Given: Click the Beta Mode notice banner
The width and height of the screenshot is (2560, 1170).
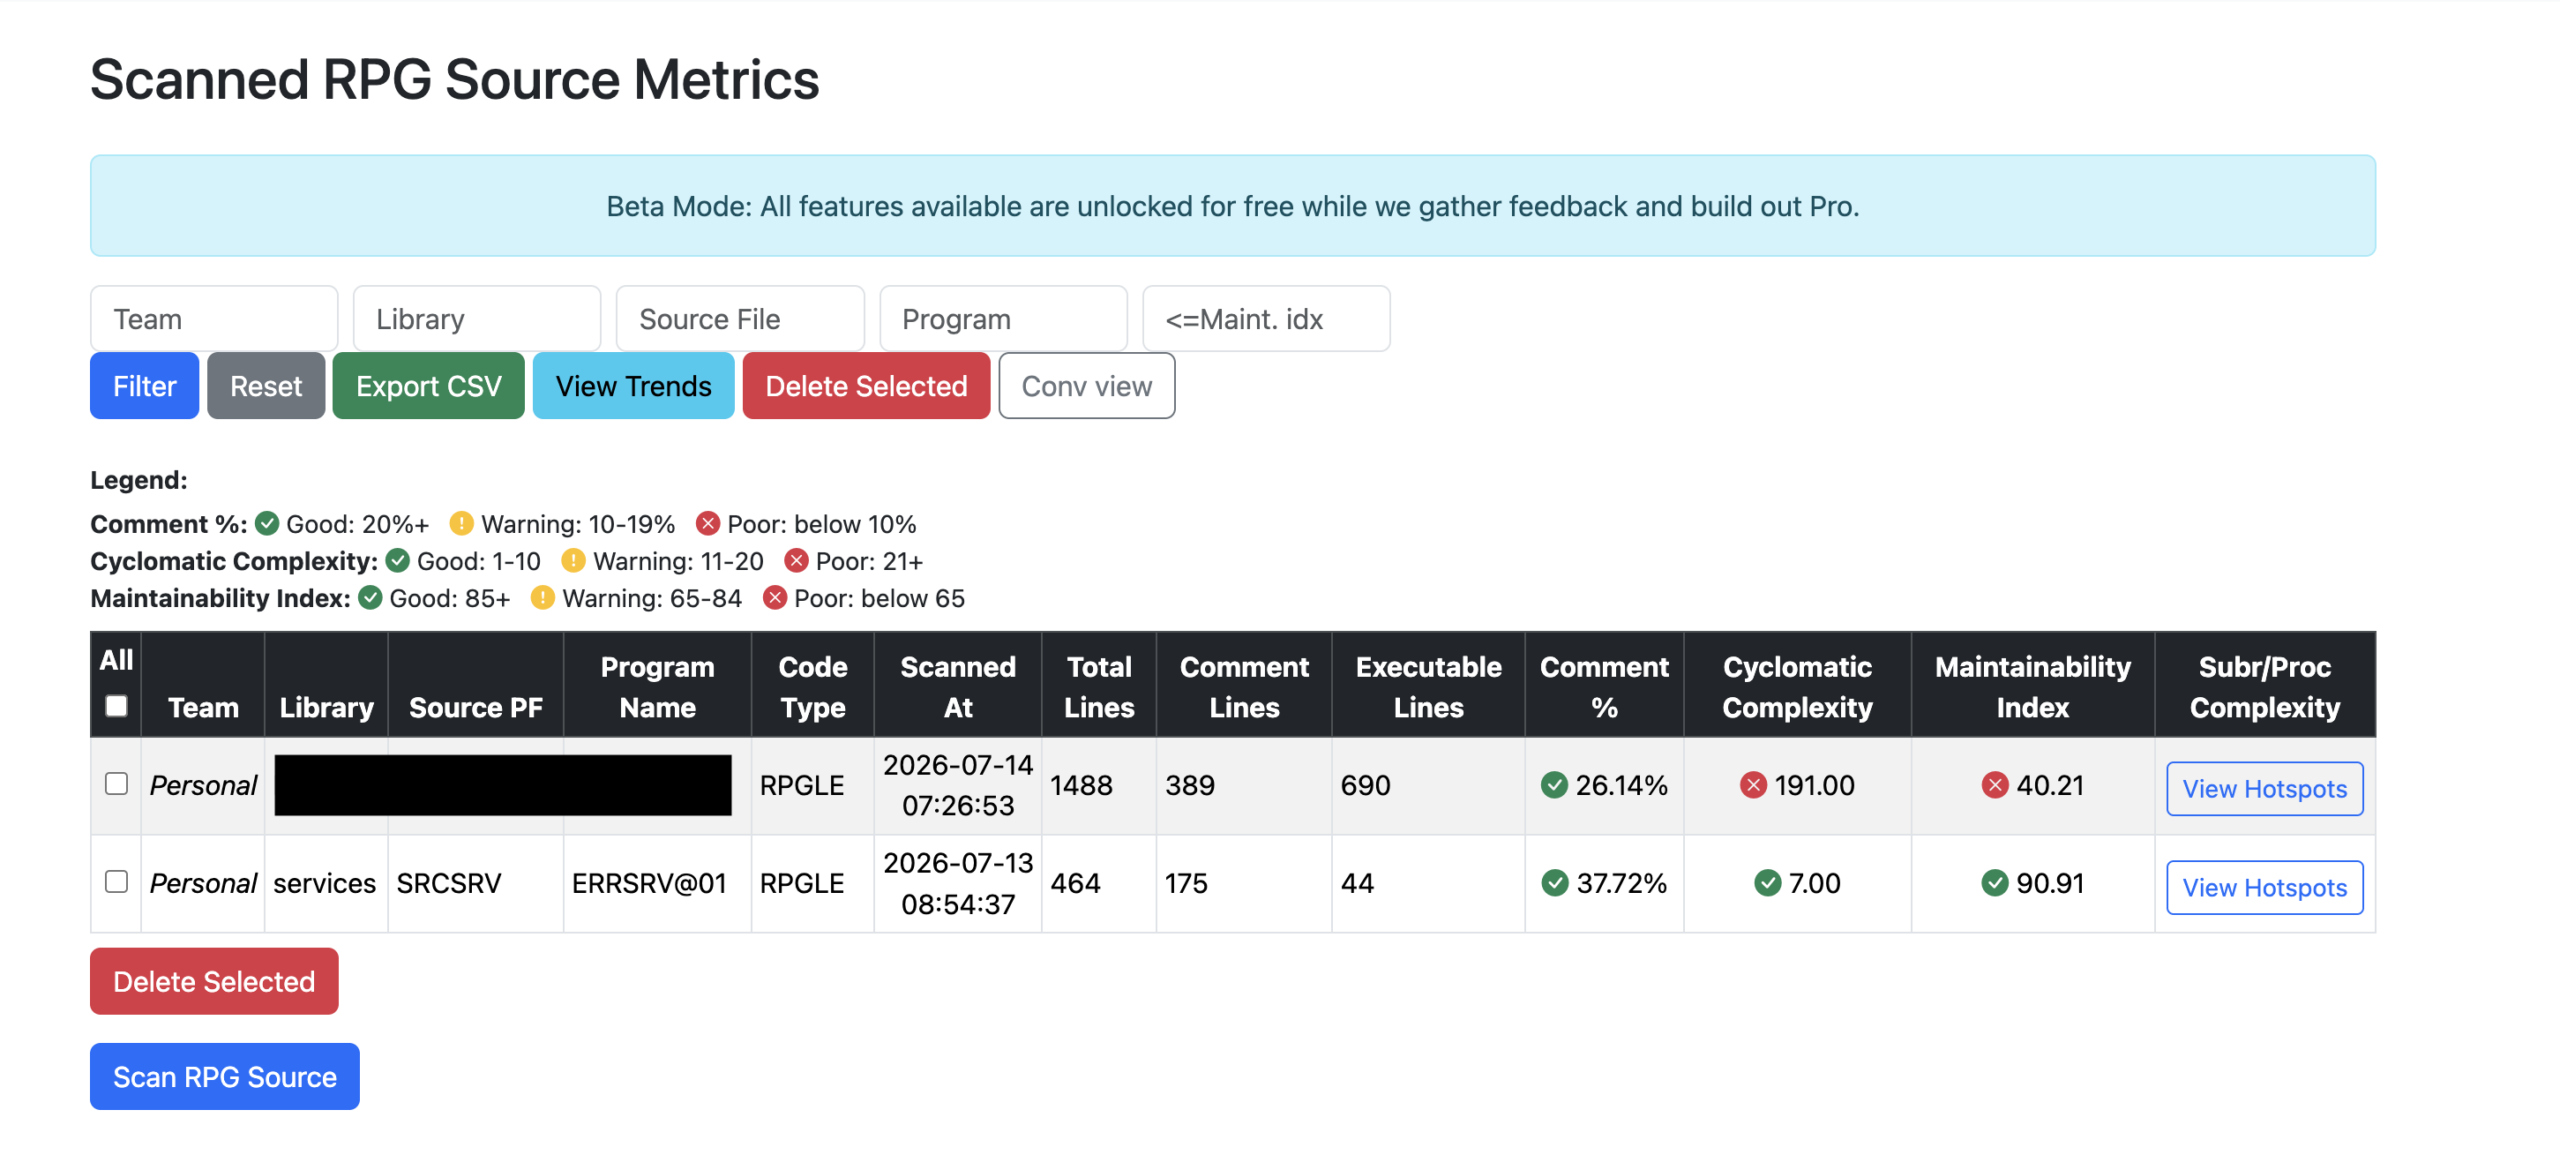Looking at the screenshot, I should (1232, 206).
